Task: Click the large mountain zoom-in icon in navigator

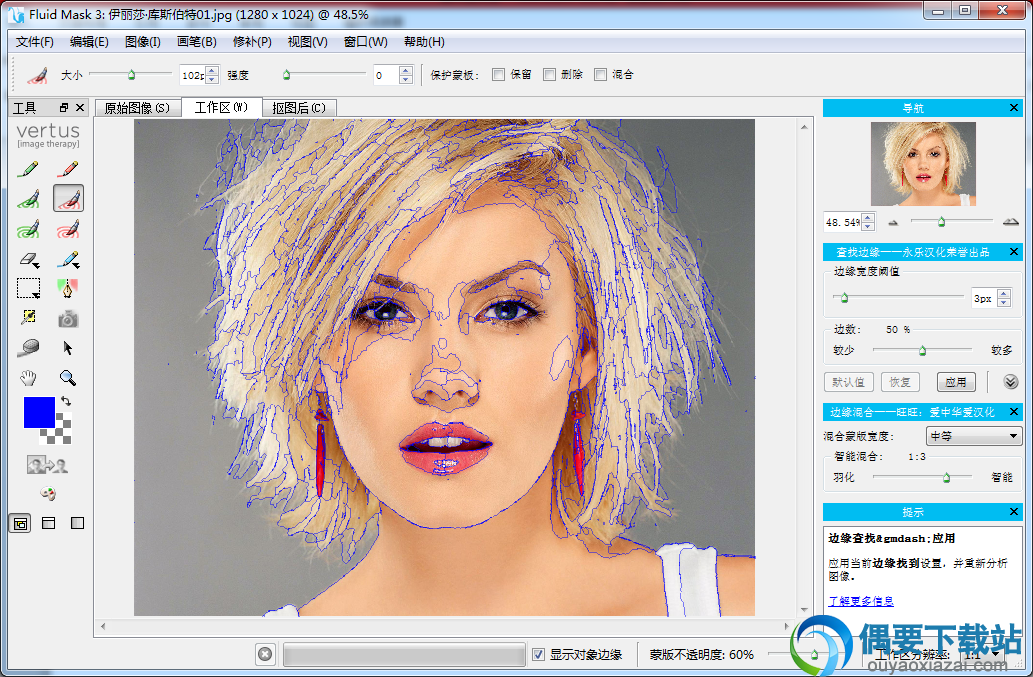Action: [x=1011, y=222]
